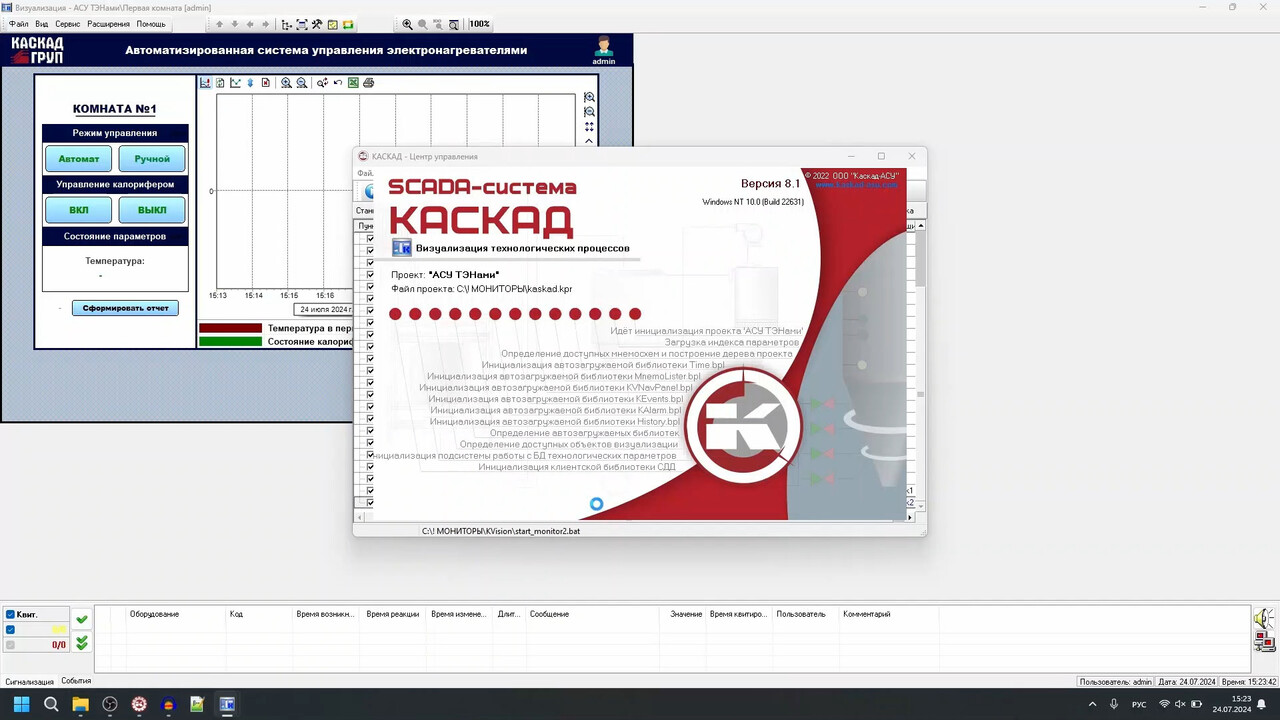
Task: Toggle the Квит. checkbox
Action: tap(11, 614)
